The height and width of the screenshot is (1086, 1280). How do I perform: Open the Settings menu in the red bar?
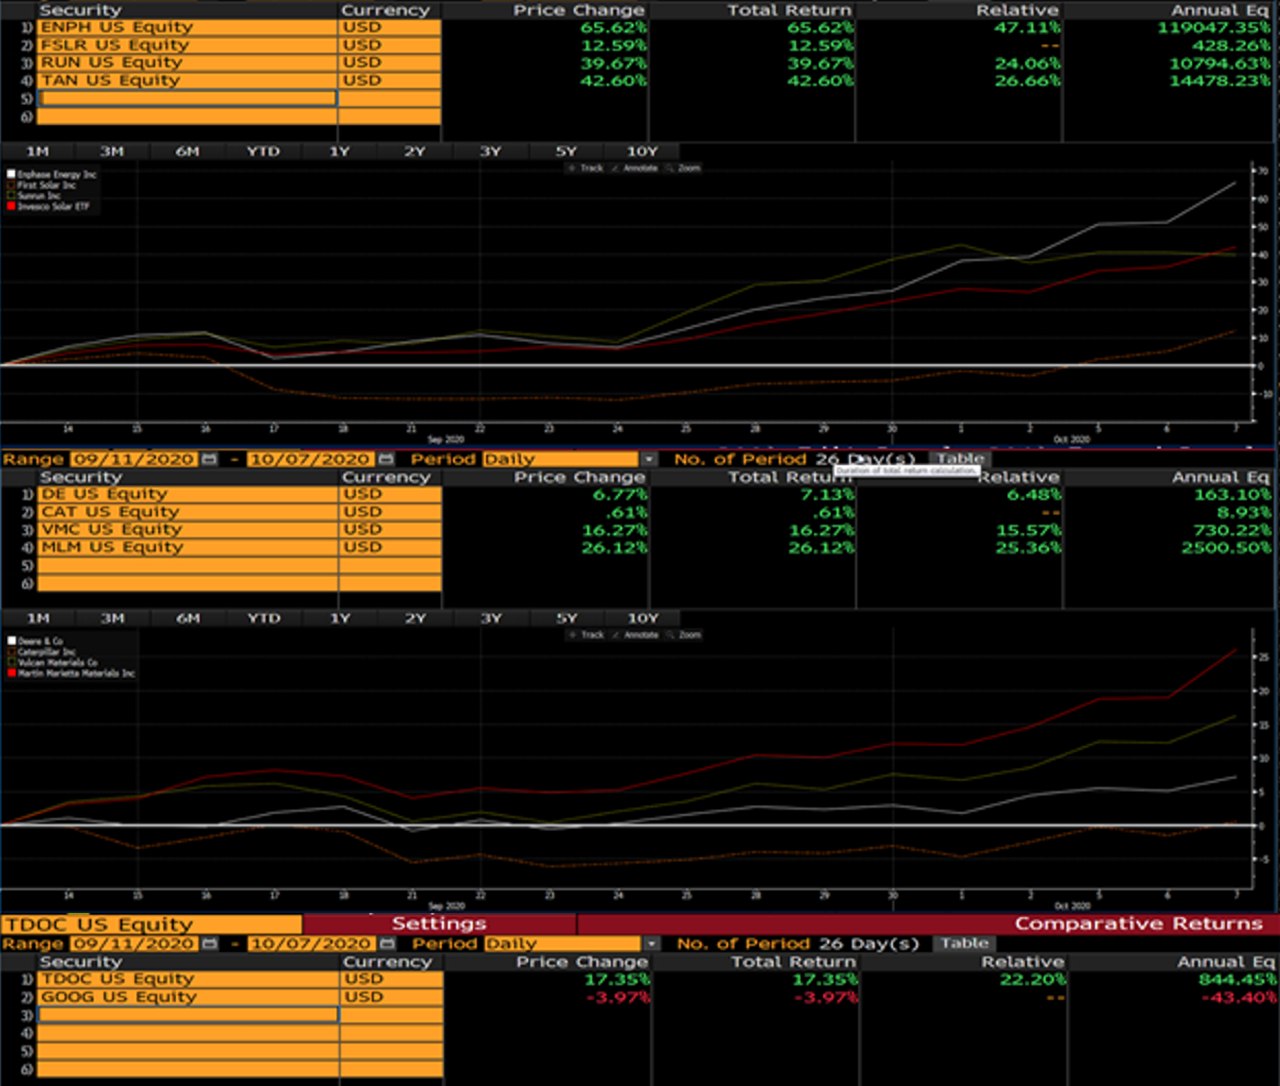click(439, 924)
